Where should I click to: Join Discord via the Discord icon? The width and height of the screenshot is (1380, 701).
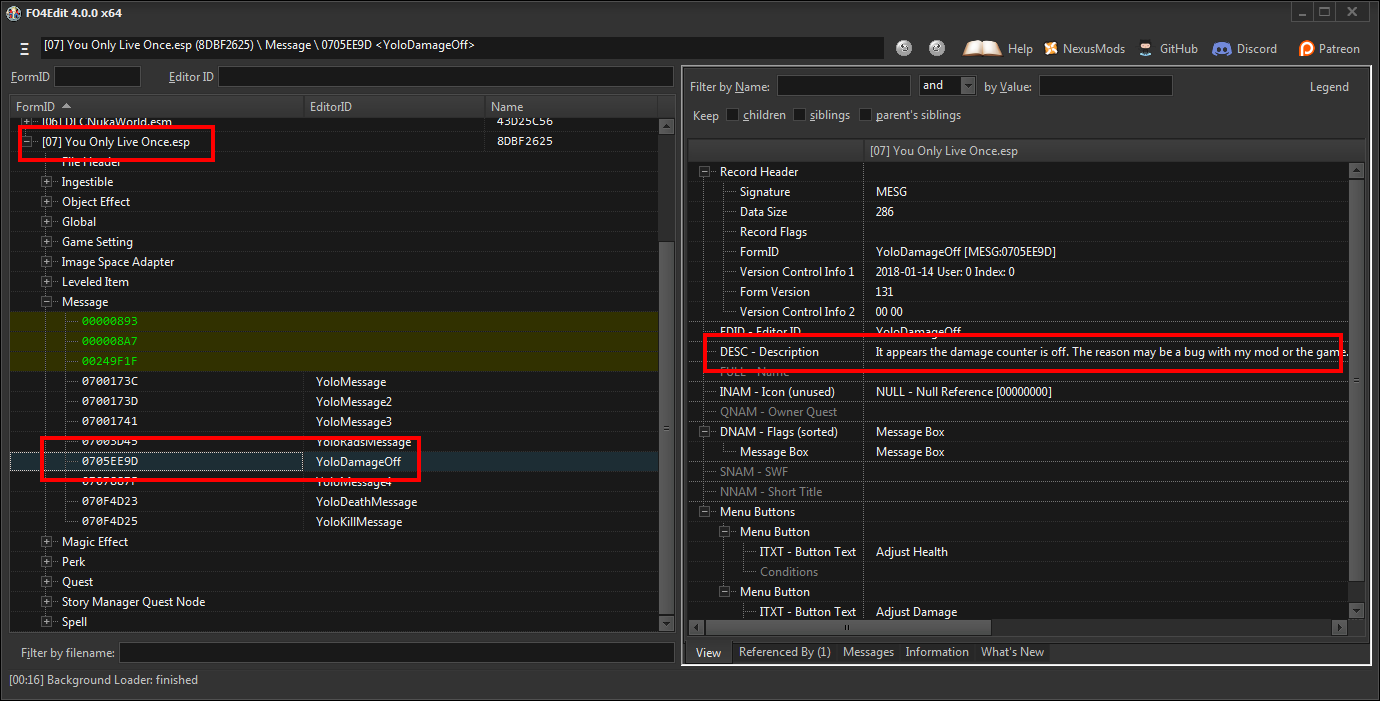pyautogui.click(x=1221, y=47)
